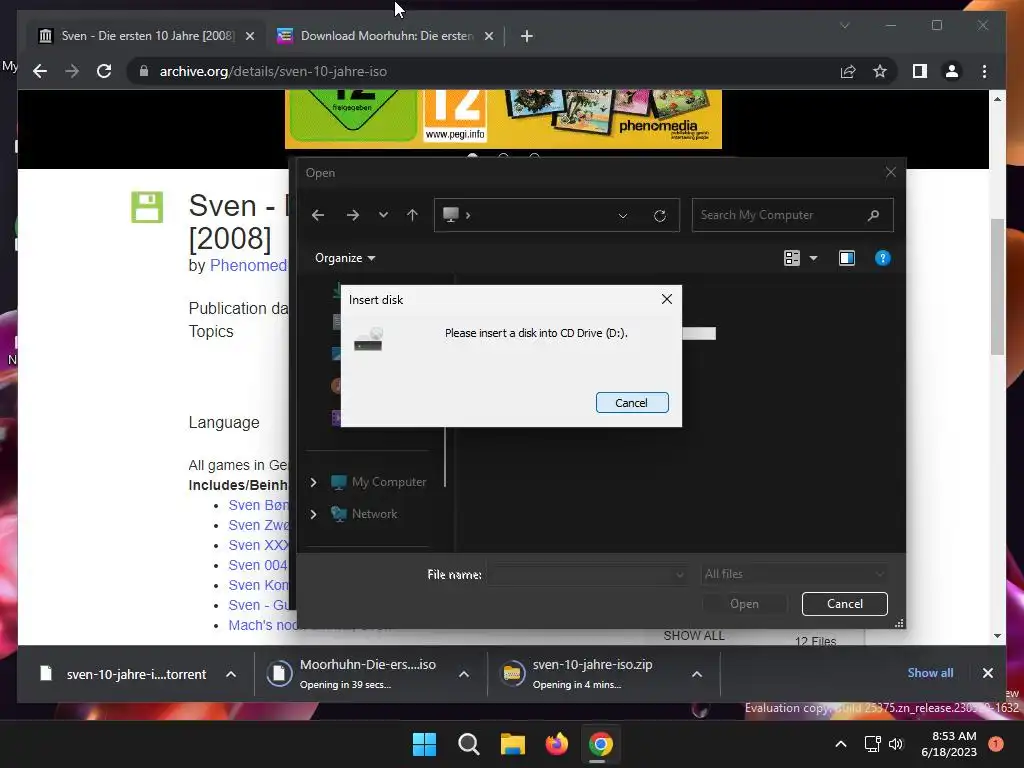
Task: Open the Sven XXX link
Action: pos(259,545)
